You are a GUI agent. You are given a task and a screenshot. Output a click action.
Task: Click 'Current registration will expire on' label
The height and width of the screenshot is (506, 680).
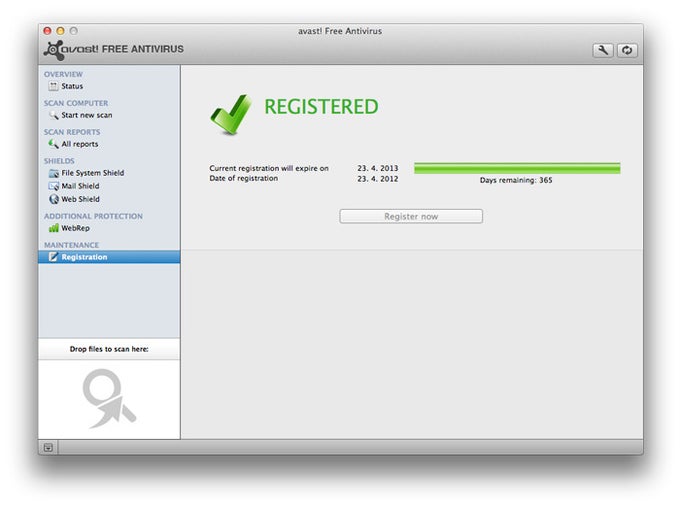point(269,168)
